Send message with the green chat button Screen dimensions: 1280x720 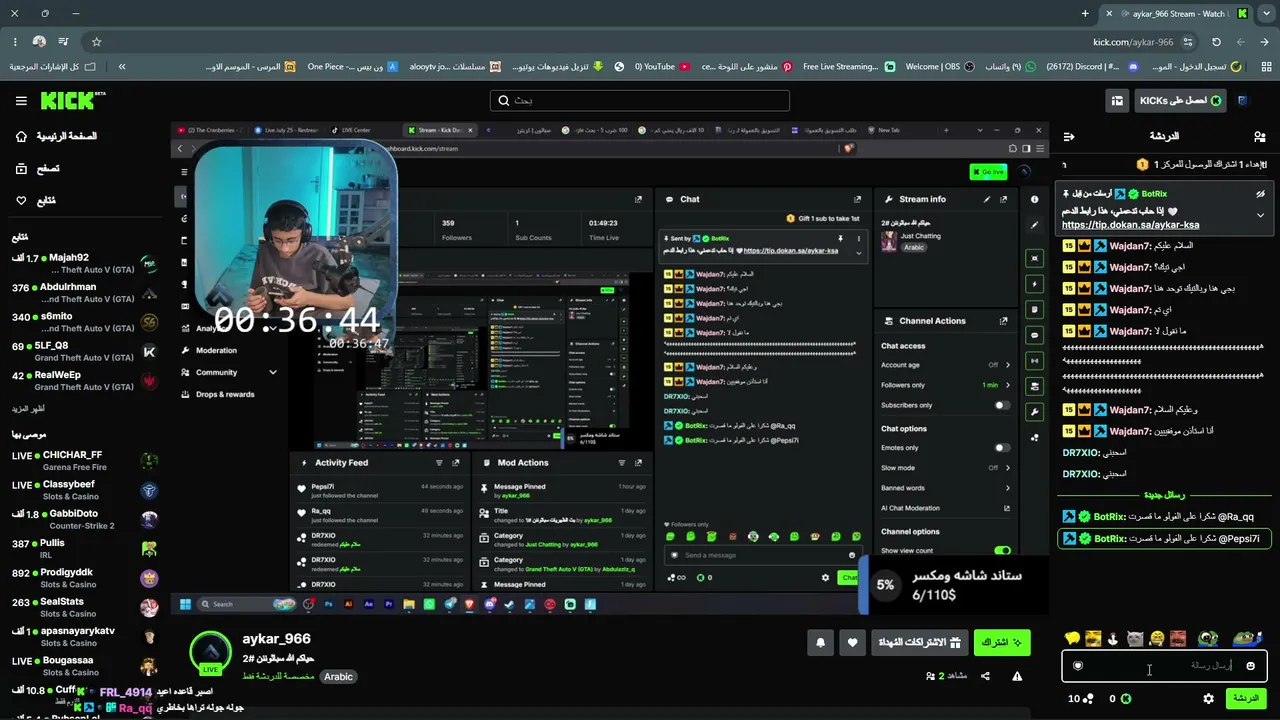tap(1246, 698)
